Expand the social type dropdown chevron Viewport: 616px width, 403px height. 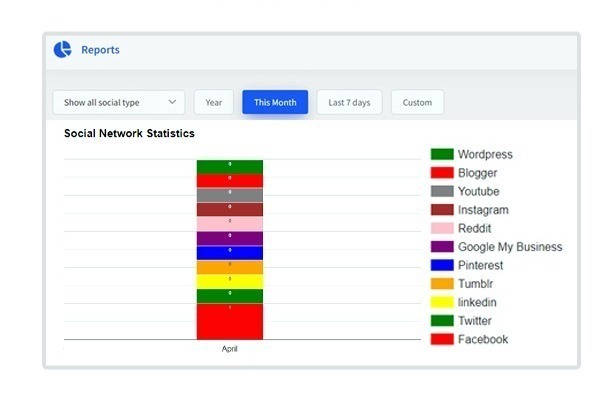point(173,102)
